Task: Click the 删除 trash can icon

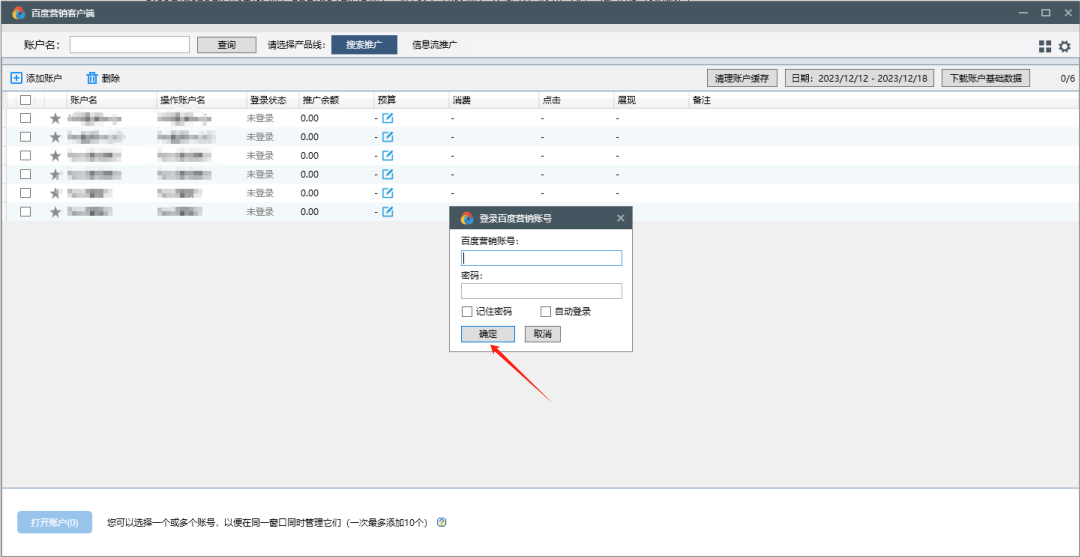Action: click(x=92, y=78)
